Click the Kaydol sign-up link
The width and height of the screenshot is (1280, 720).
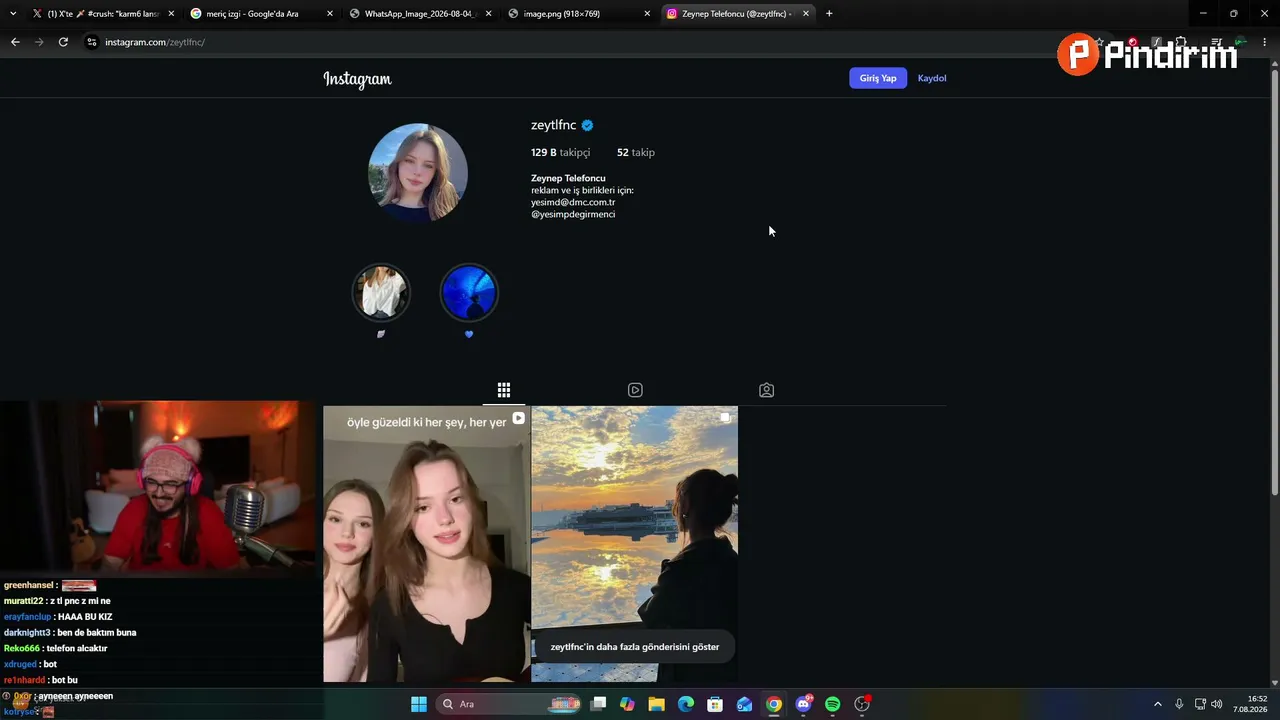[932, 78]
